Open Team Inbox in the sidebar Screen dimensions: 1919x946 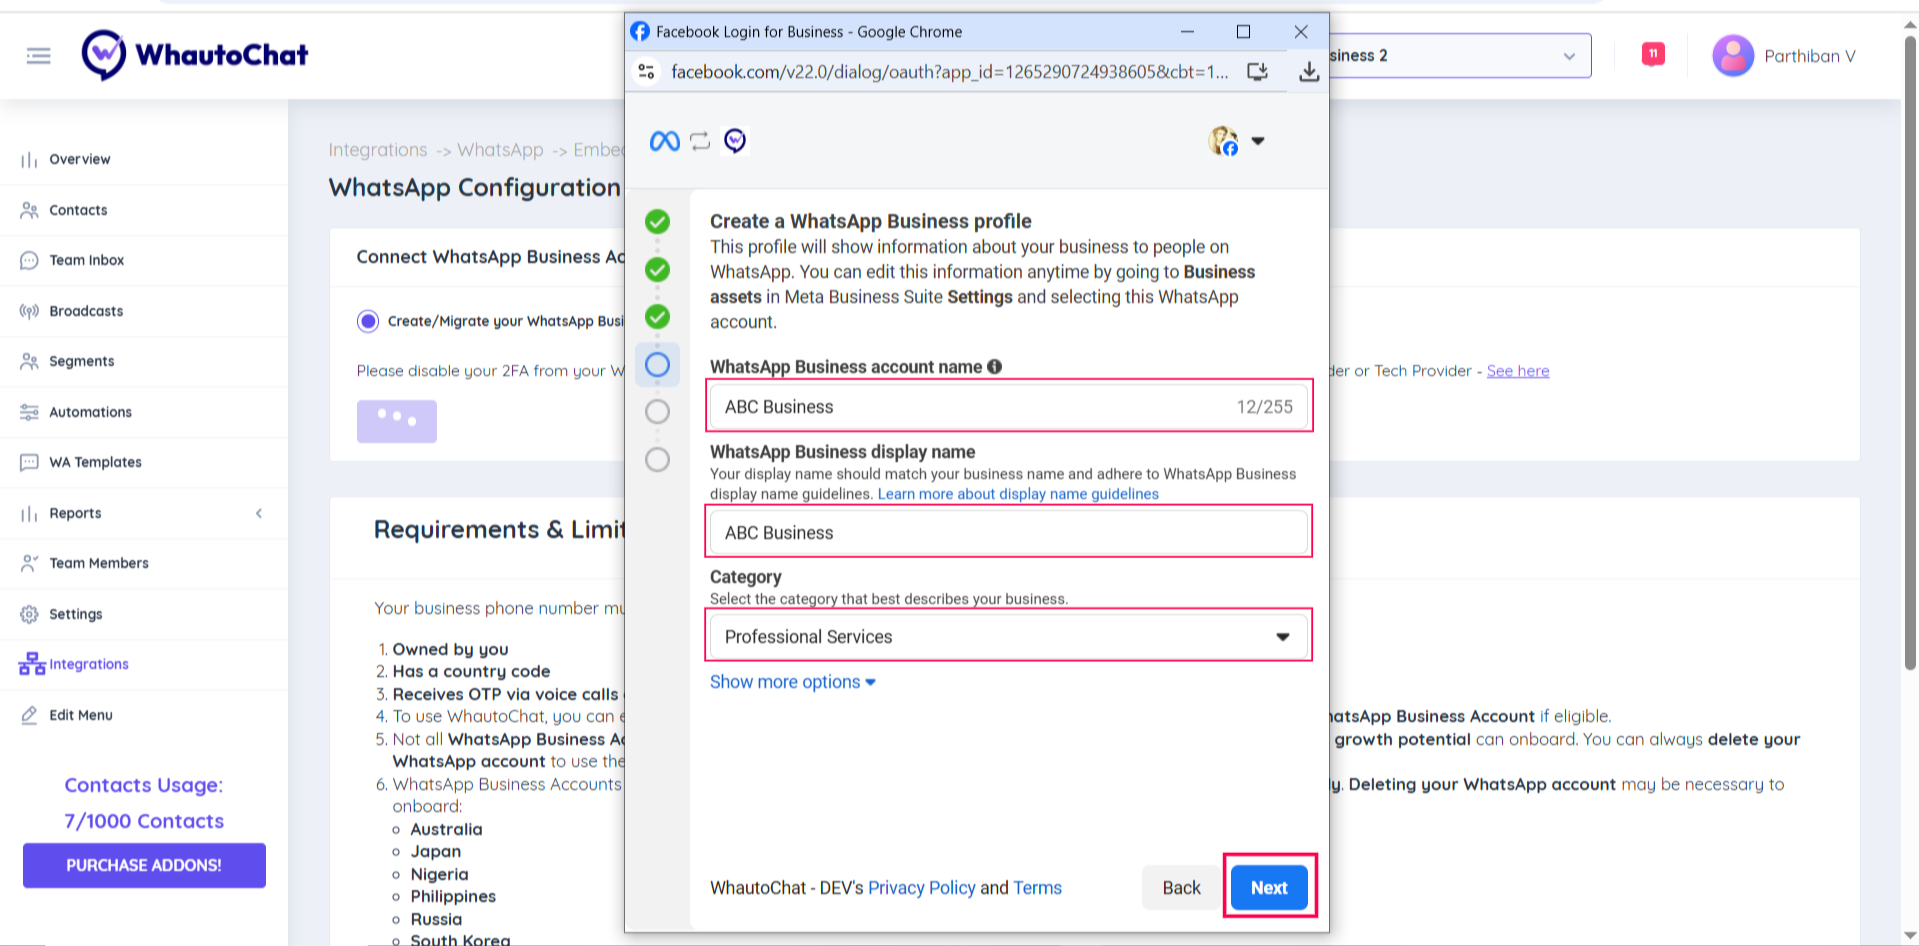(87, 260)
